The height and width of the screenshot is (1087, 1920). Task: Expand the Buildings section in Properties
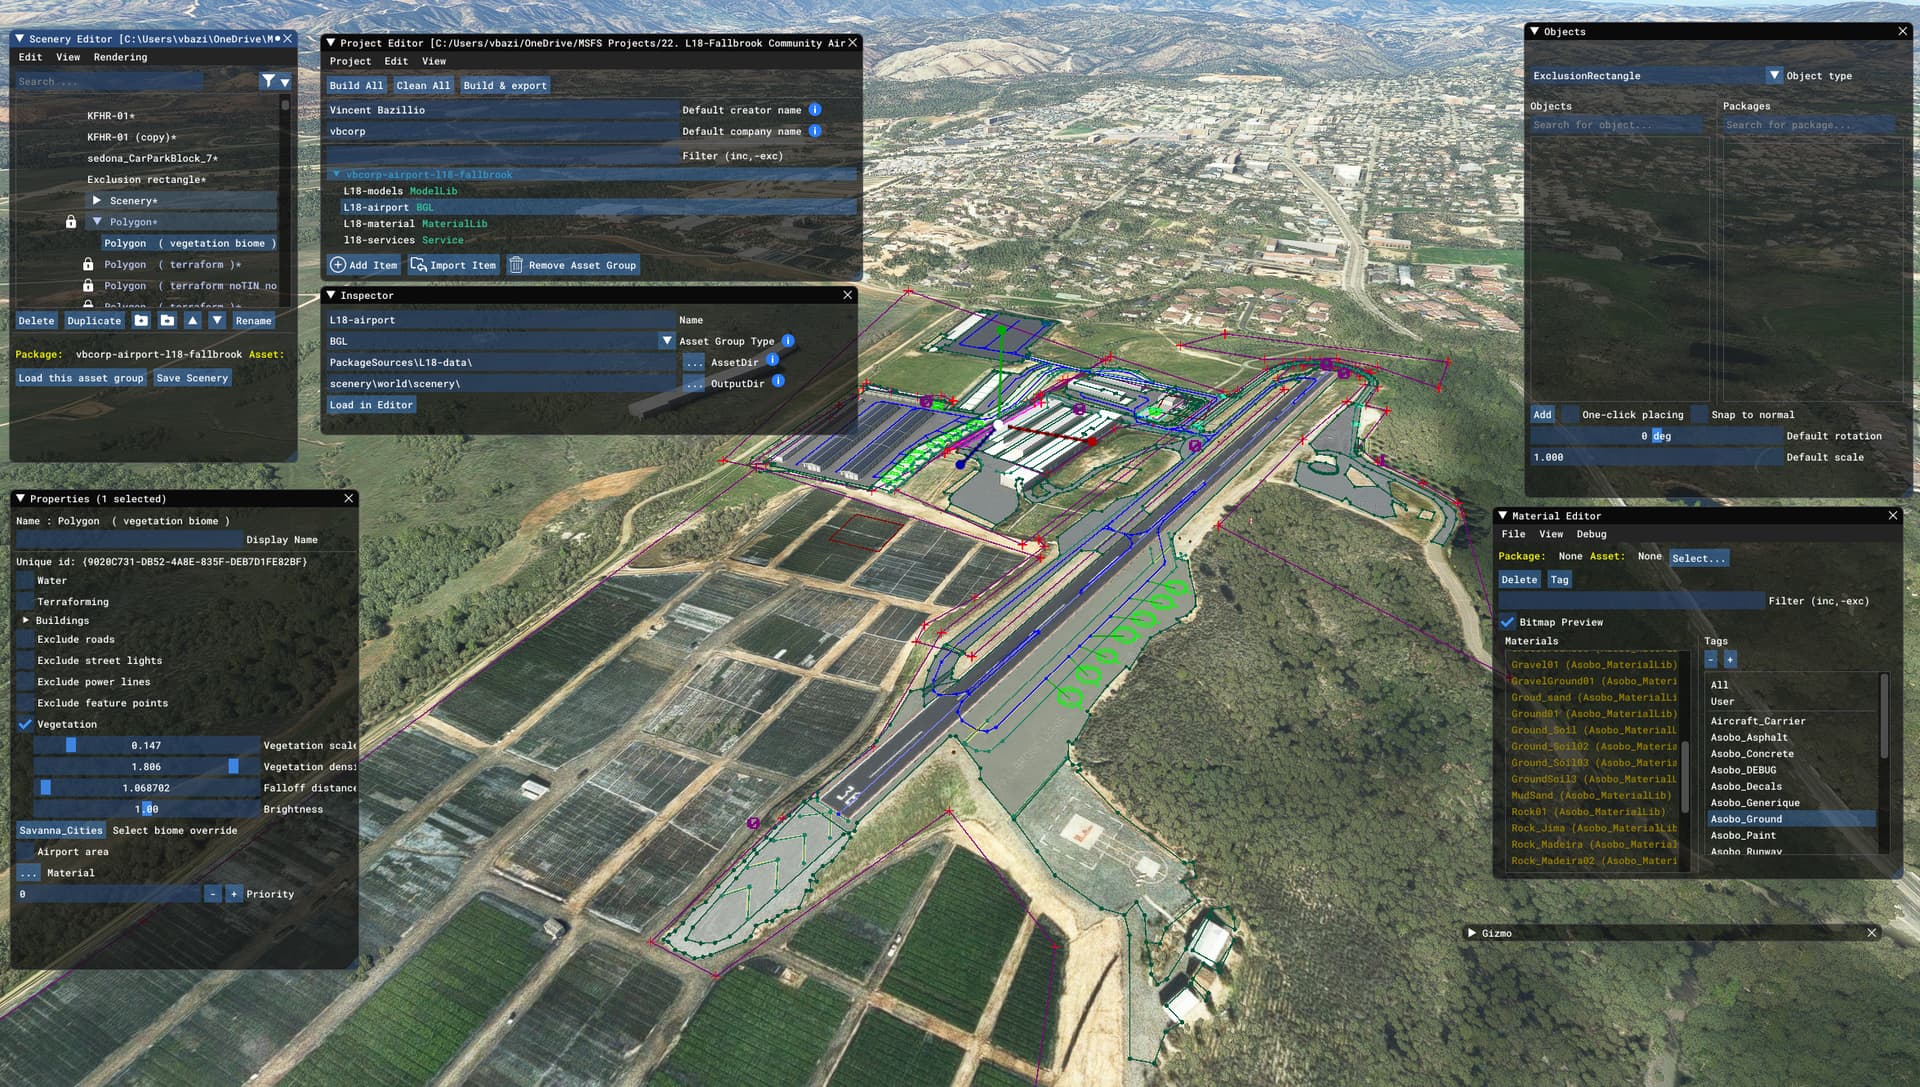point(26,620)
